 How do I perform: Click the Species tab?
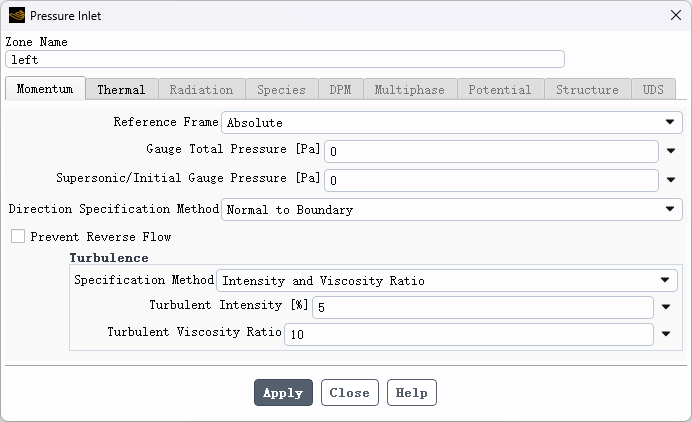click(281, 89)
